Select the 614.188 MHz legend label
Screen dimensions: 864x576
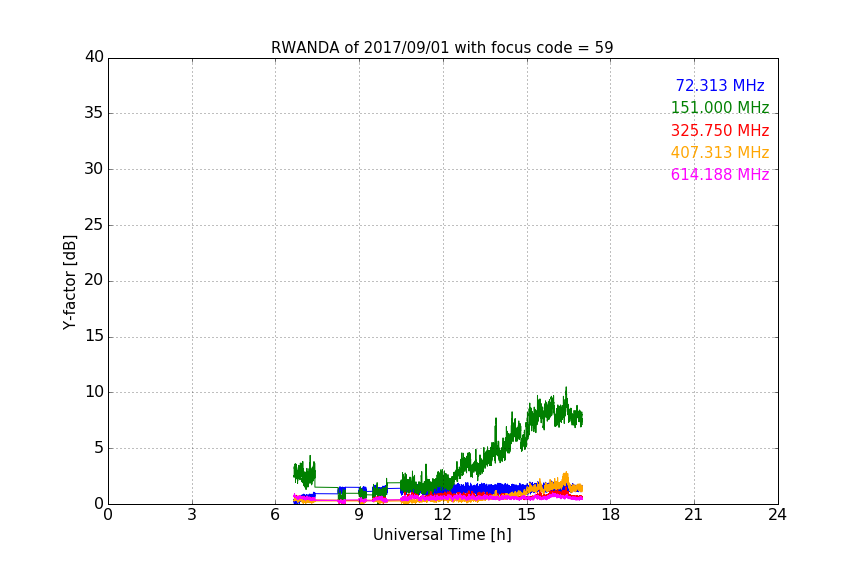pyautogui.click(x=720, y=175)
